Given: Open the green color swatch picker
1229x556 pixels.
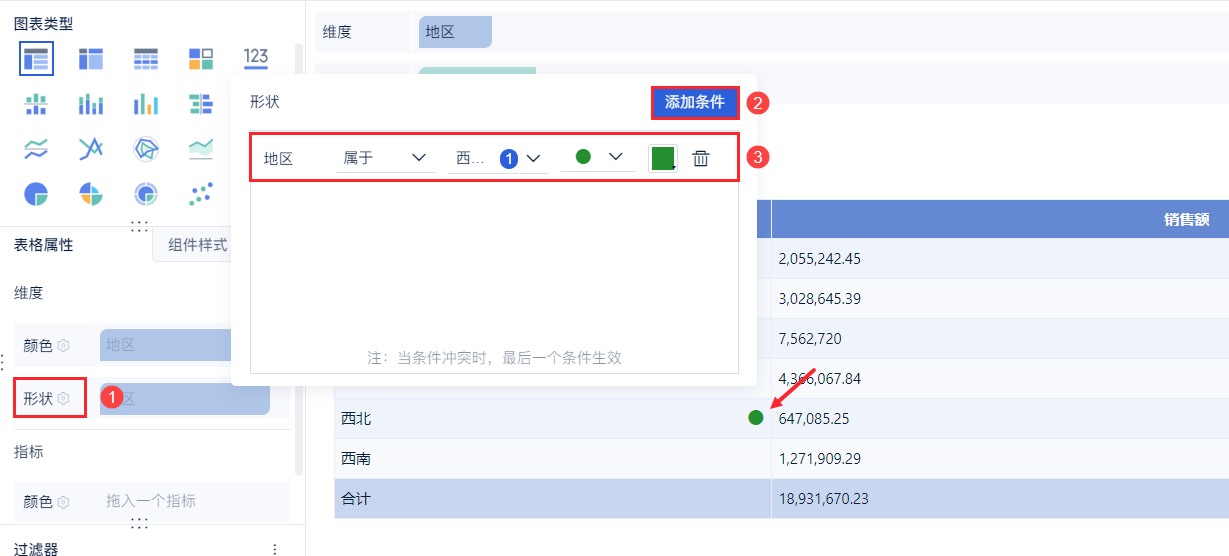Looking at the screenshot, I should coord(662,158).
